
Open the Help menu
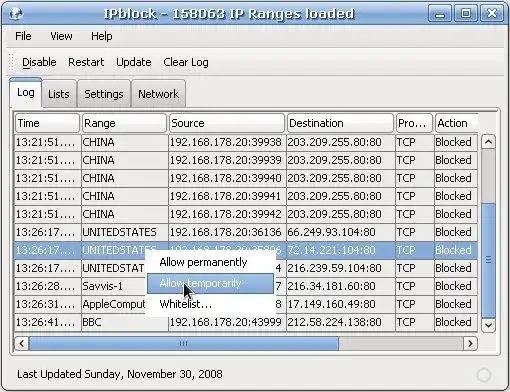(x=102, y=36)
